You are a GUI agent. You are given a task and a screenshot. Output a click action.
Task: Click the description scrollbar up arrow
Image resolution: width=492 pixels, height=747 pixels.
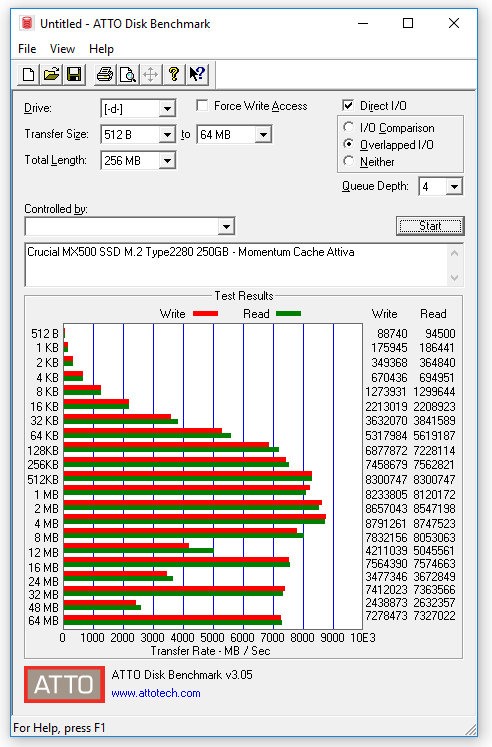454,253
